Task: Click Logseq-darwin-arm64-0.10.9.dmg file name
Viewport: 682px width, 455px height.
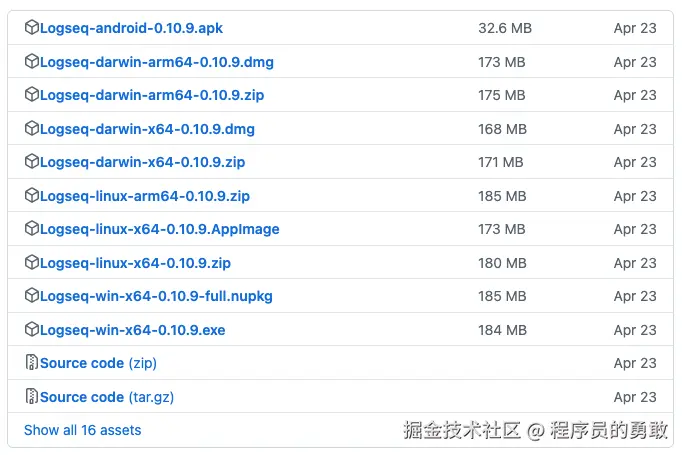Action: [156, 62]
